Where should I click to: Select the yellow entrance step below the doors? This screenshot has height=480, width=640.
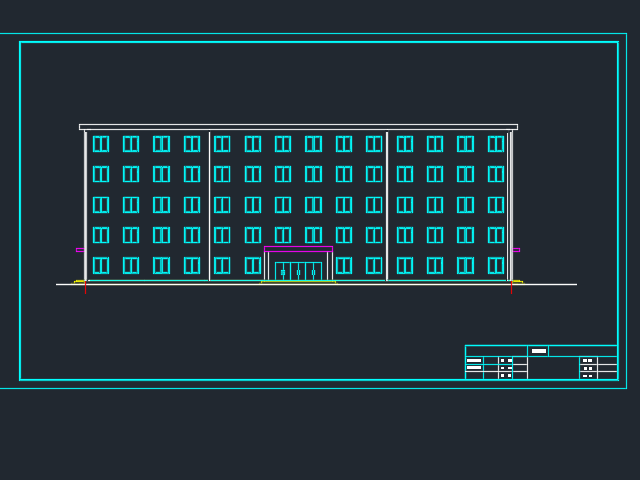(298, 282)
